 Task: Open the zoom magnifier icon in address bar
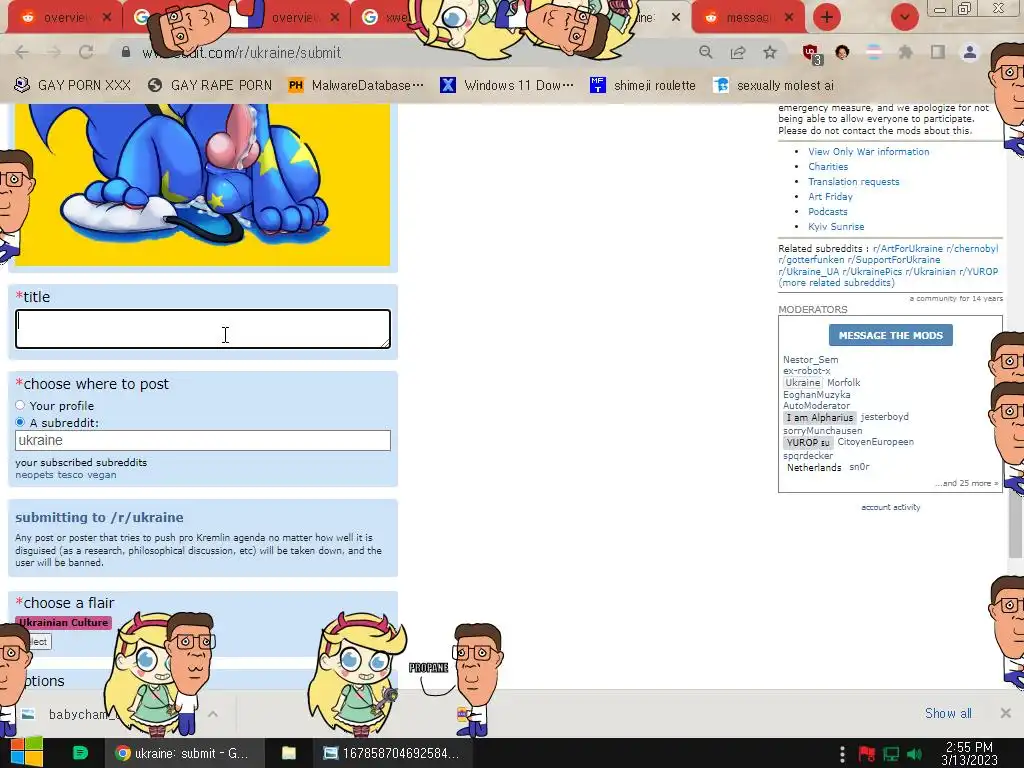tap(705, 52)
